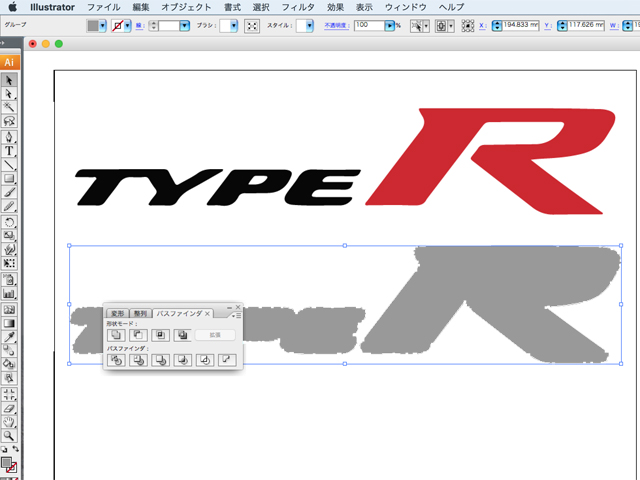Apply Subtract from Shape Area mode

pyautogui.click(x=138, y=335)
